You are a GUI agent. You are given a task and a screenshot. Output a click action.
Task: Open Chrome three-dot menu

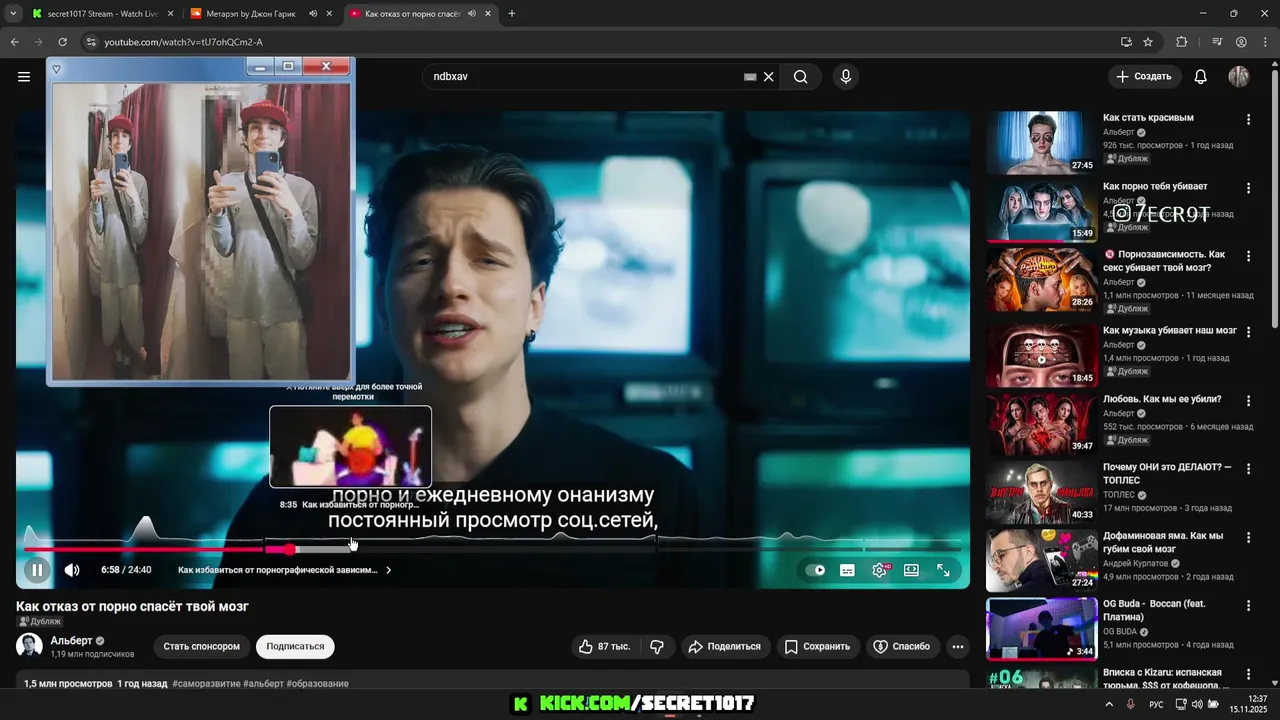1265,42
